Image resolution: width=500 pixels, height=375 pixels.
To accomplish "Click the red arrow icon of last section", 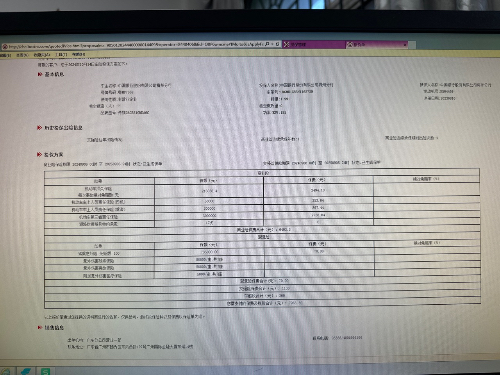I will point(40,328).
